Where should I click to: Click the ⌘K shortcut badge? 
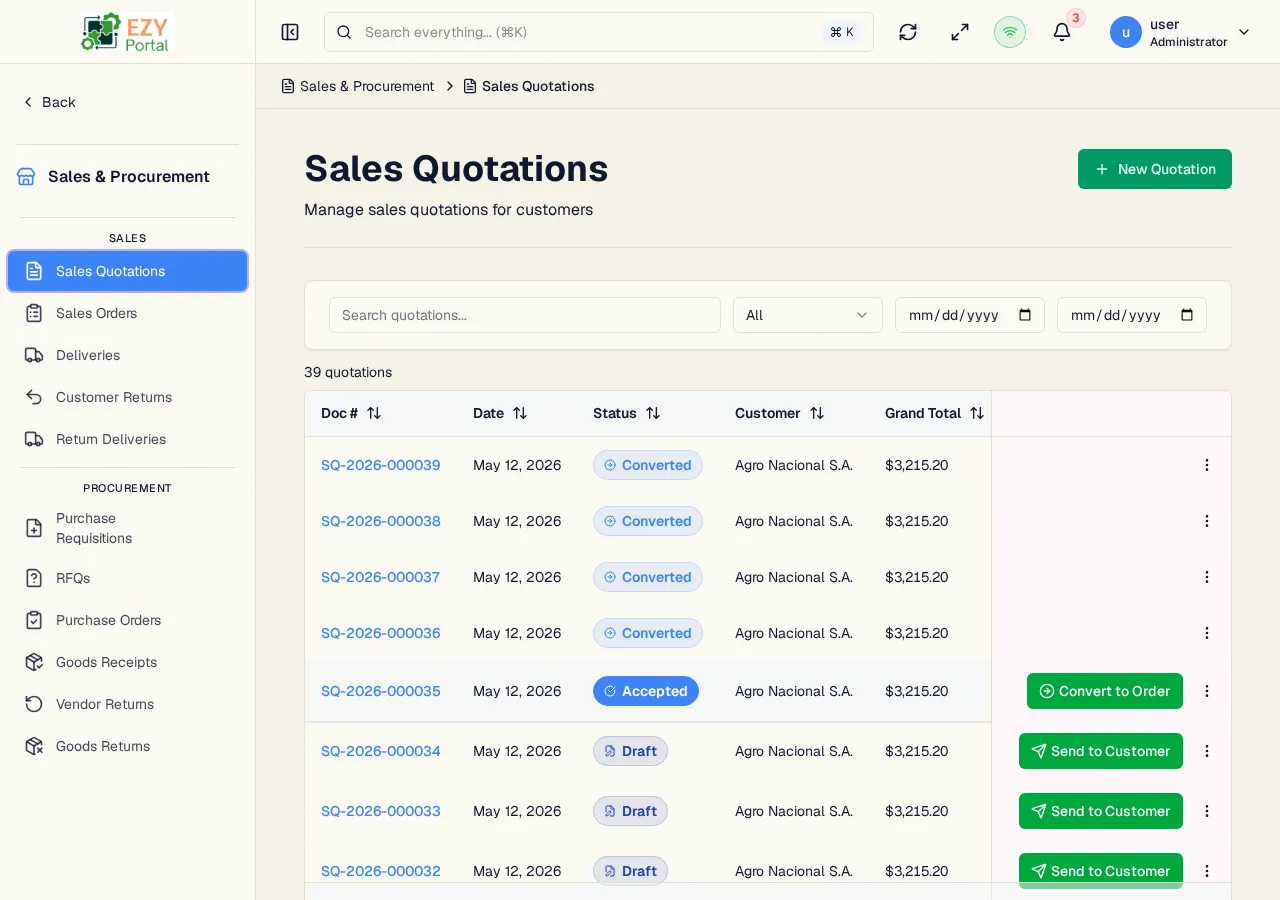842,32
